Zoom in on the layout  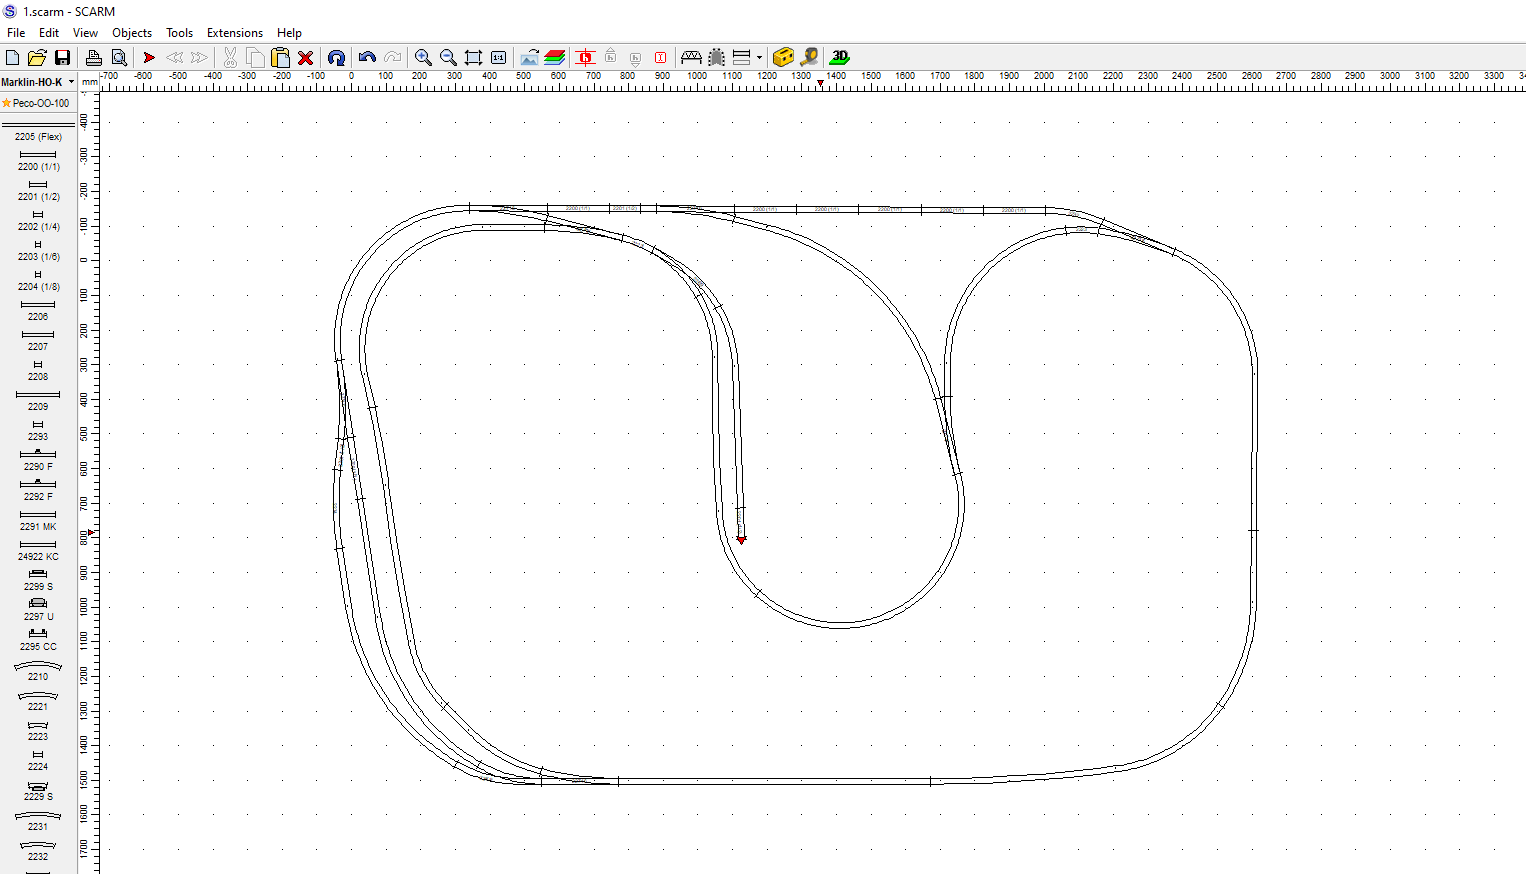pos(423,58)
